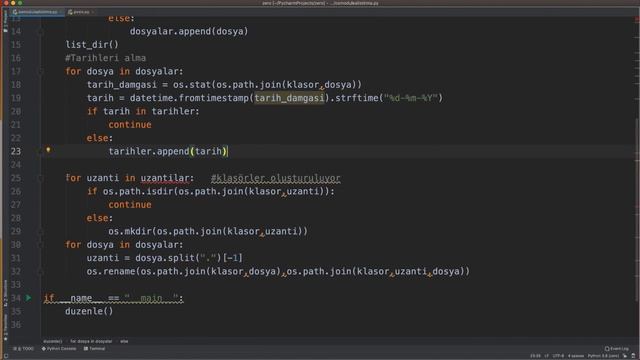Collapse the 'for dosya' block at line 17
The width and height of the screenshot is (640, 360).
point(40,71)
